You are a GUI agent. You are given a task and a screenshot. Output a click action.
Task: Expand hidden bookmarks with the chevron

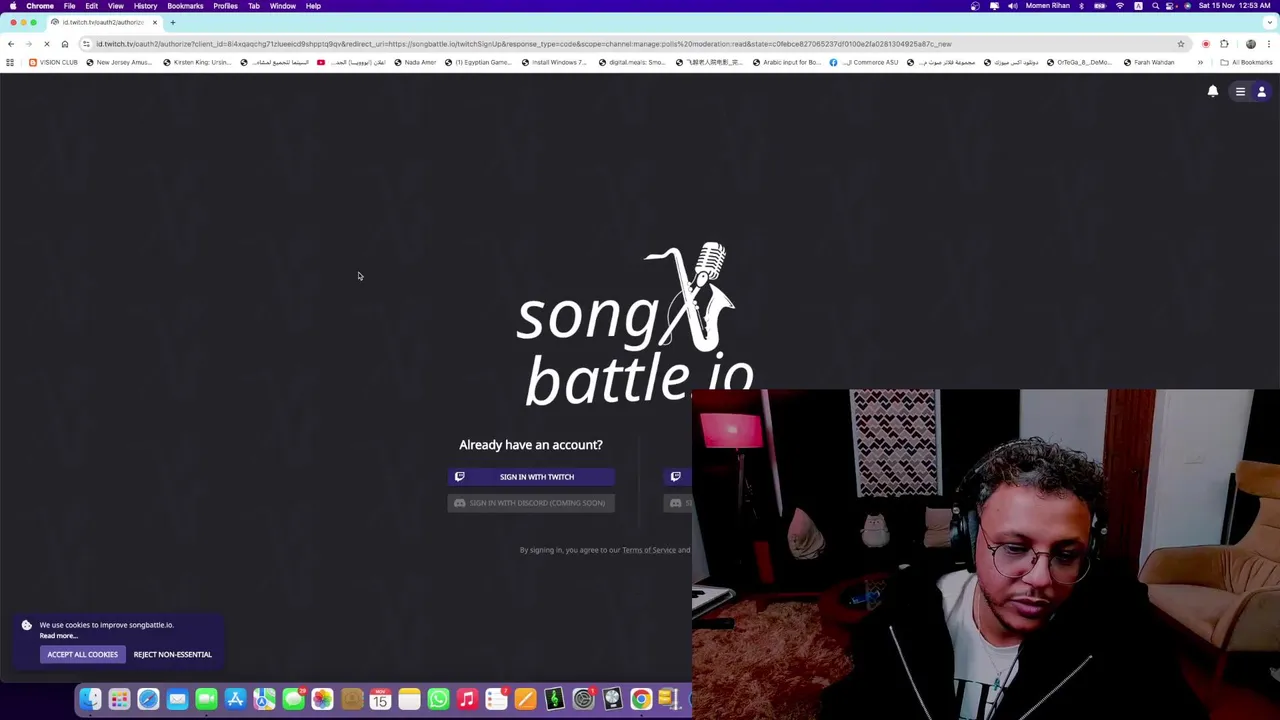tap(1200, 62)
